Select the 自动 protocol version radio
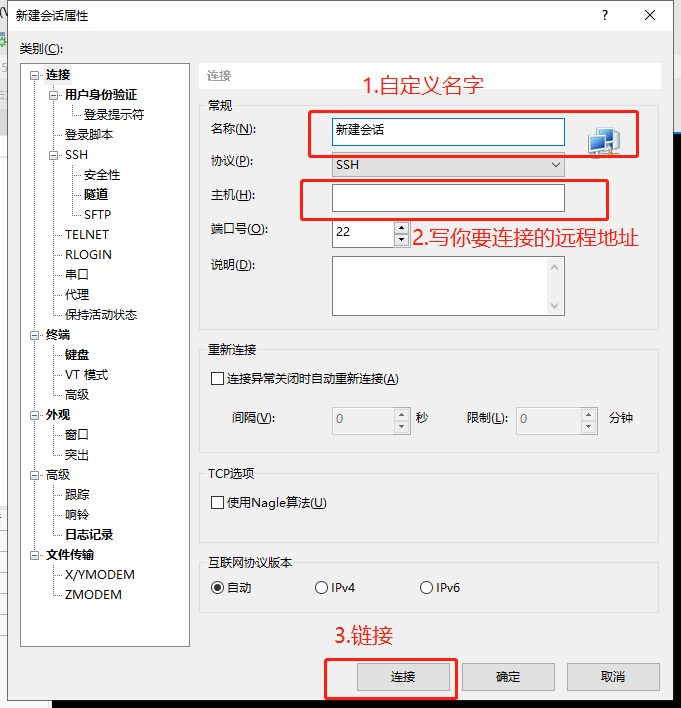 pos(217,587)
